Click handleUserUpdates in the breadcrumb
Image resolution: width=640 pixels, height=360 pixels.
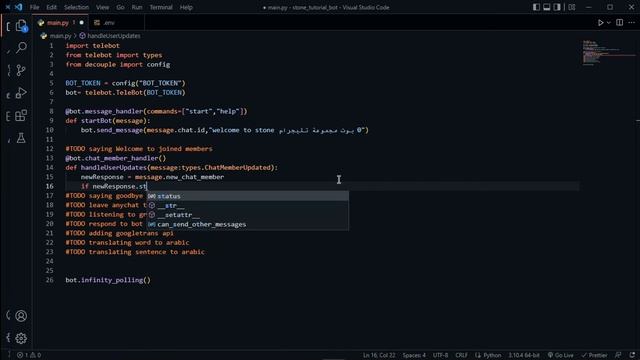point(113,36)
